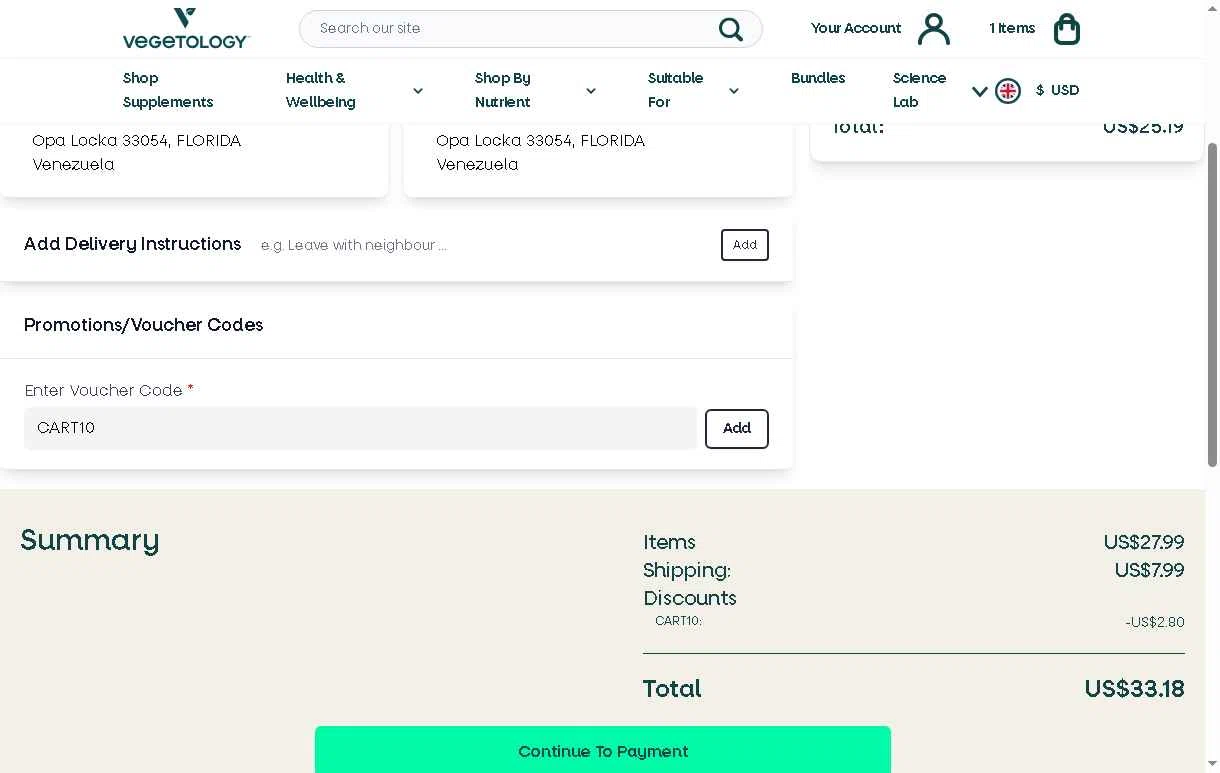
Task: Open the shopping bag icon
Action: 1067,29
